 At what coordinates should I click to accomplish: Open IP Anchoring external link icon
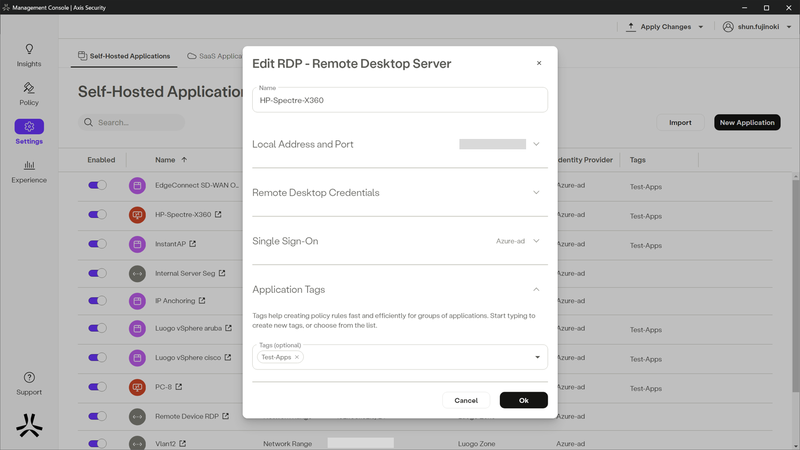pos(202,301)
